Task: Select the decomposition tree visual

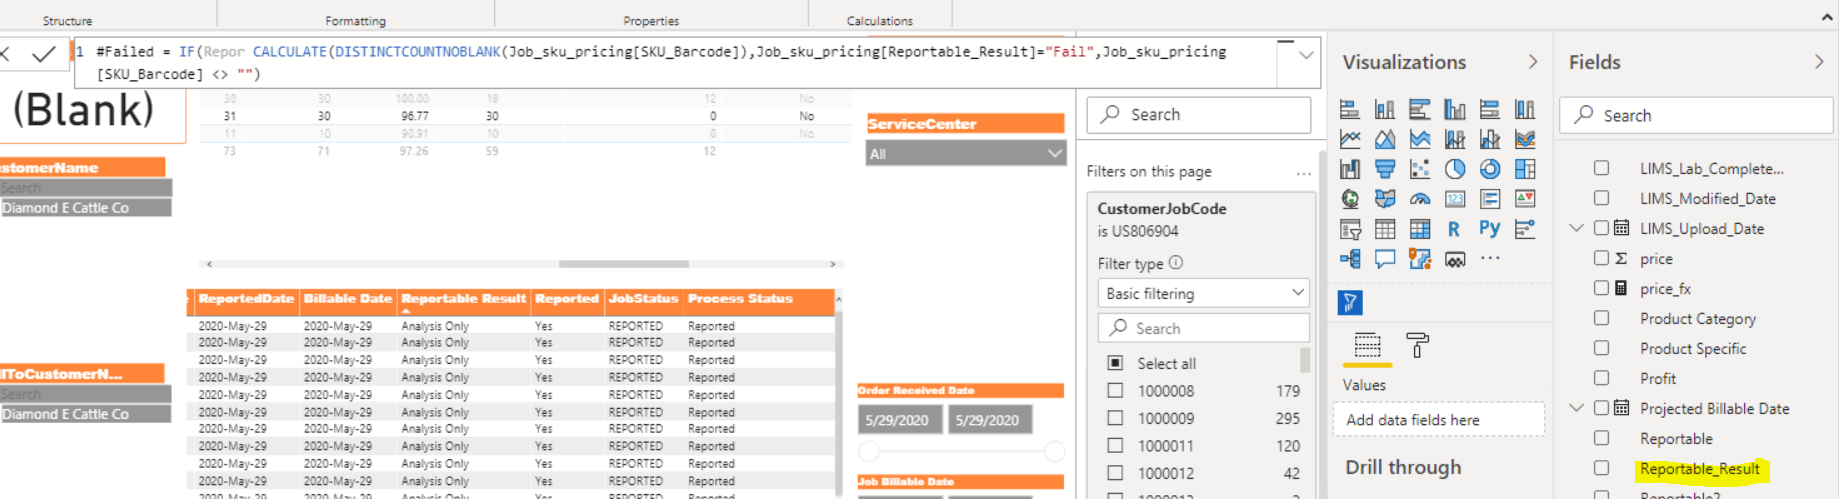Action: coord(1350,260)
